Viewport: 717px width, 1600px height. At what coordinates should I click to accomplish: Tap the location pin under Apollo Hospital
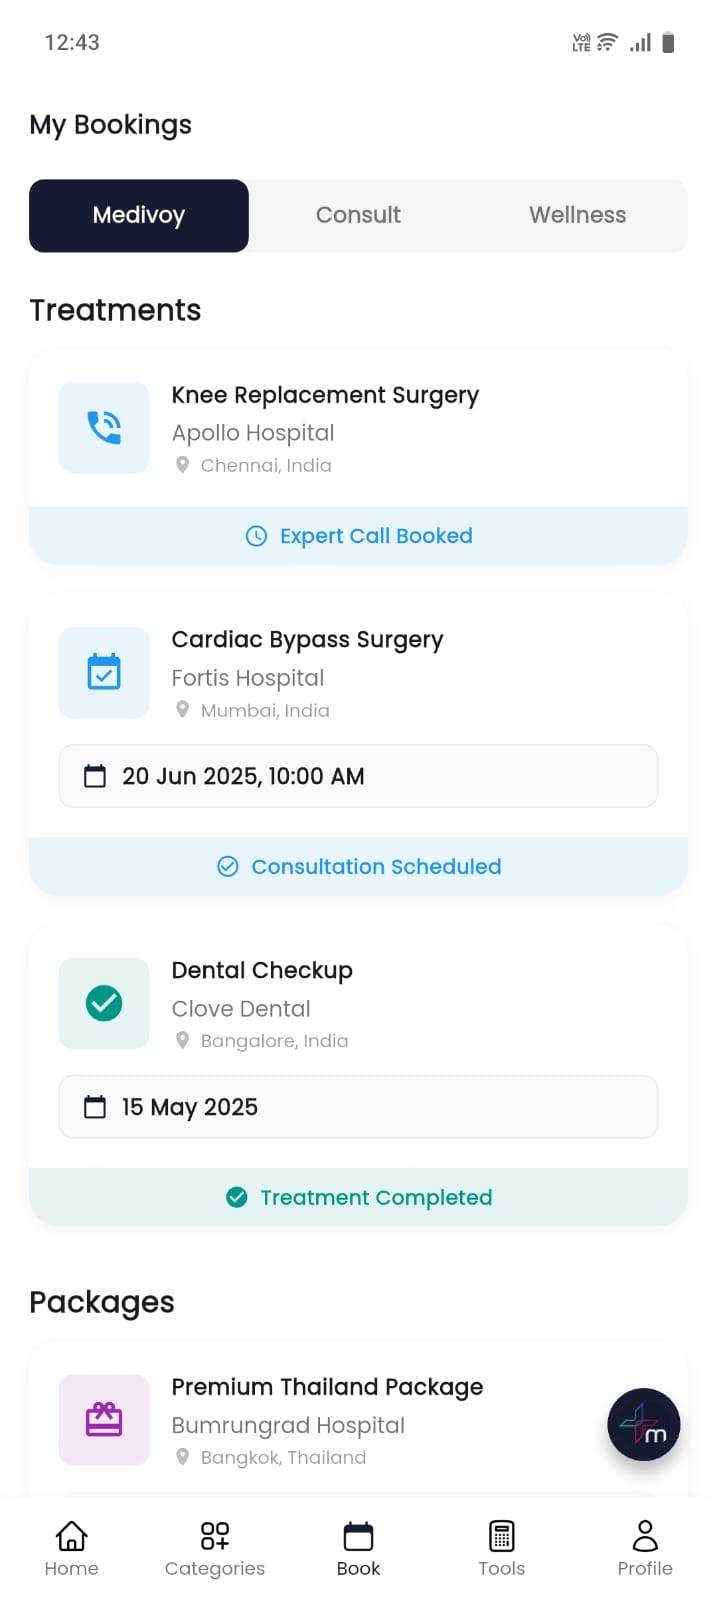tap(183, 464)
